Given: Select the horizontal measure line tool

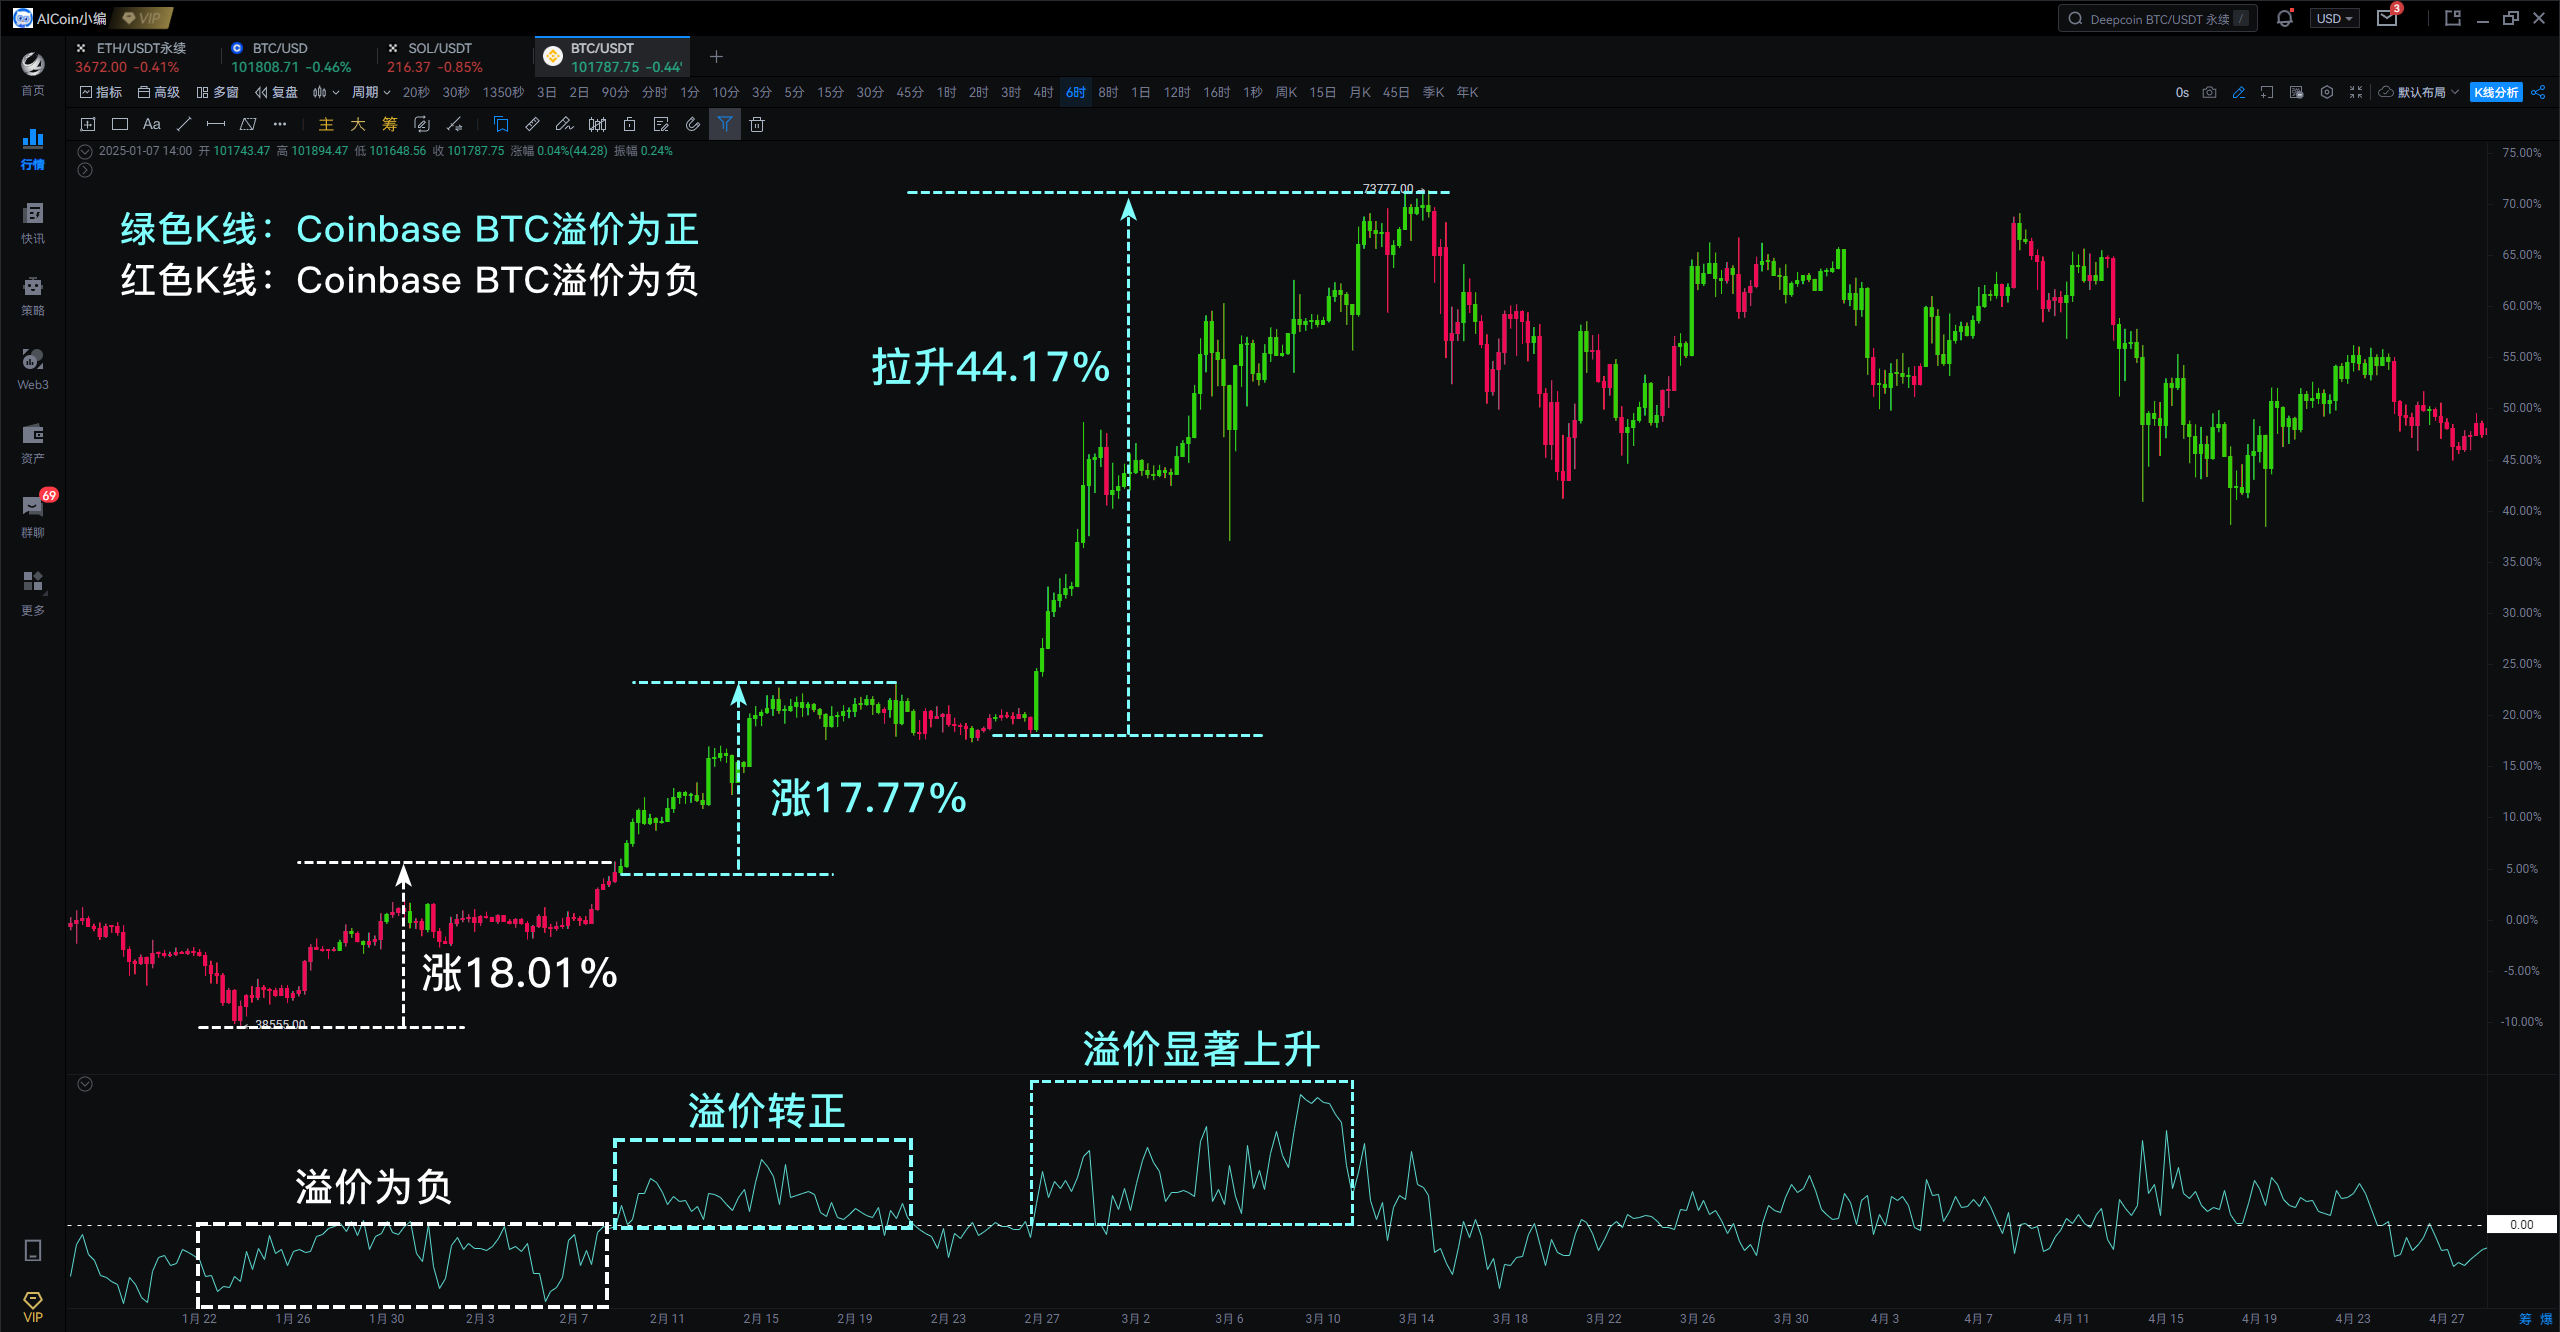Looking at the screenshot, I should point(216,124).
